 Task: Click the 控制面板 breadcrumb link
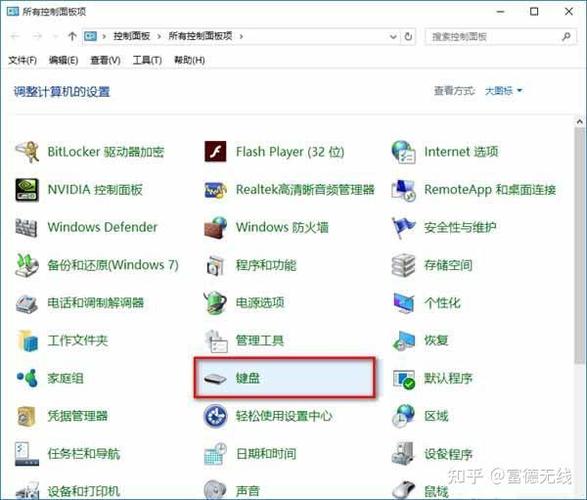132,36
